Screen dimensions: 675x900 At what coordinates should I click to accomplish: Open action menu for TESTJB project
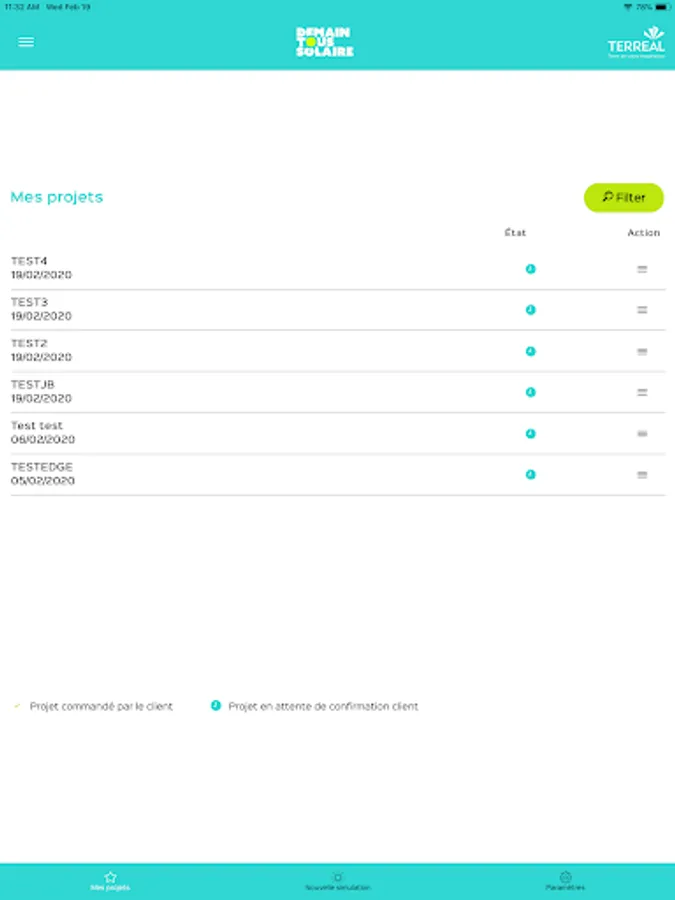click(642, 393)
